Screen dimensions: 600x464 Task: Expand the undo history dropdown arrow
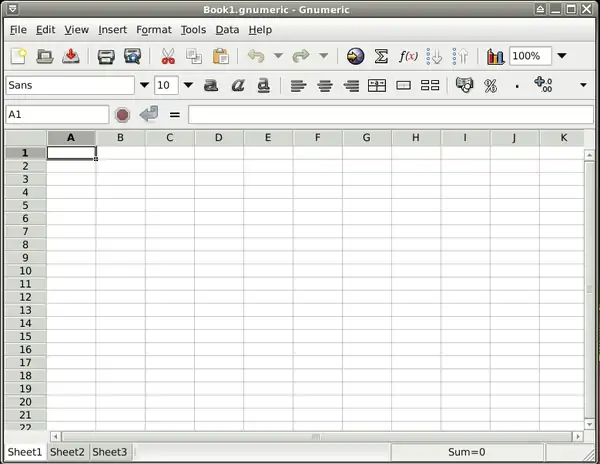pos(278,57)
